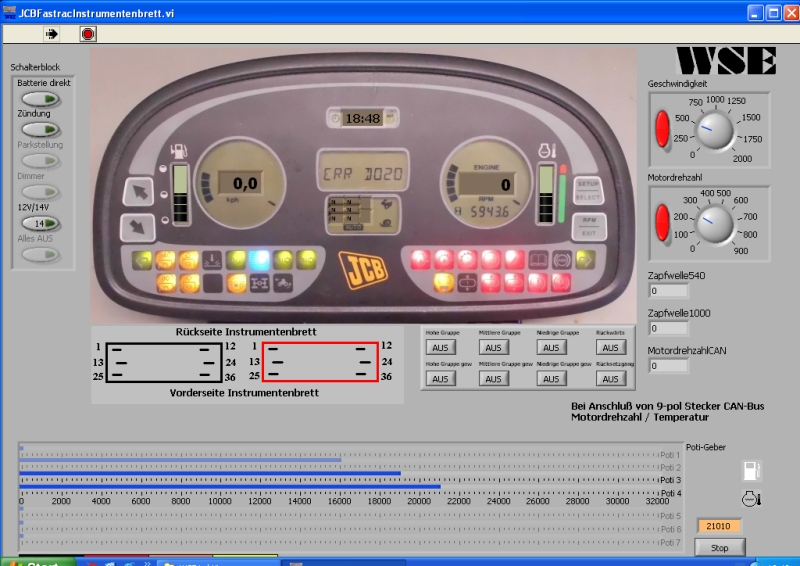Click the Windows Start button
Viewport: 800px width, 566px height.
38,562
